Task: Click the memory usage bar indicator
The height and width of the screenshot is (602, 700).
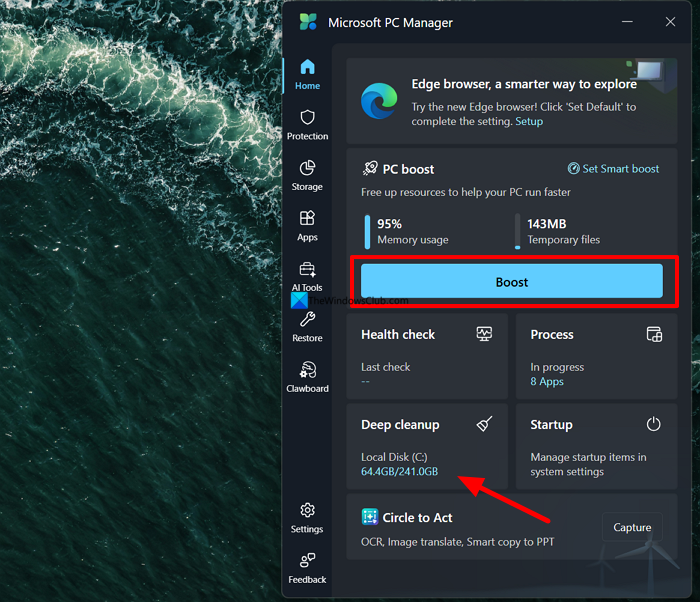Action: pyautogui.click(x=367, y=232)
